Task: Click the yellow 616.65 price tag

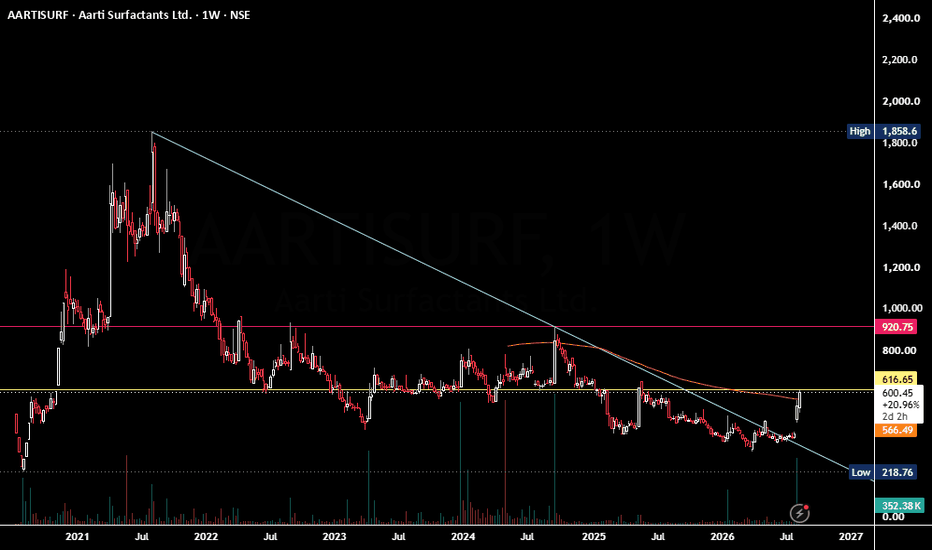Action: click(897, 379)
